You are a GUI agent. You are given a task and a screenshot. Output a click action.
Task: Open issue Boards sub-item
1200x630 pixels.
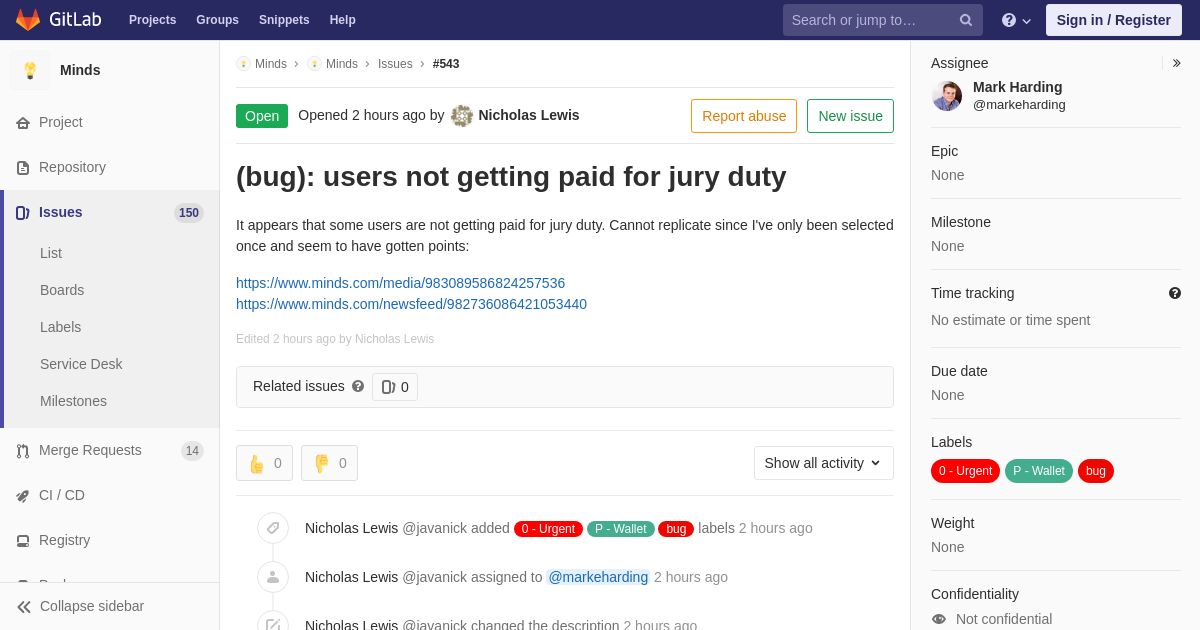(x=62, y=290)
